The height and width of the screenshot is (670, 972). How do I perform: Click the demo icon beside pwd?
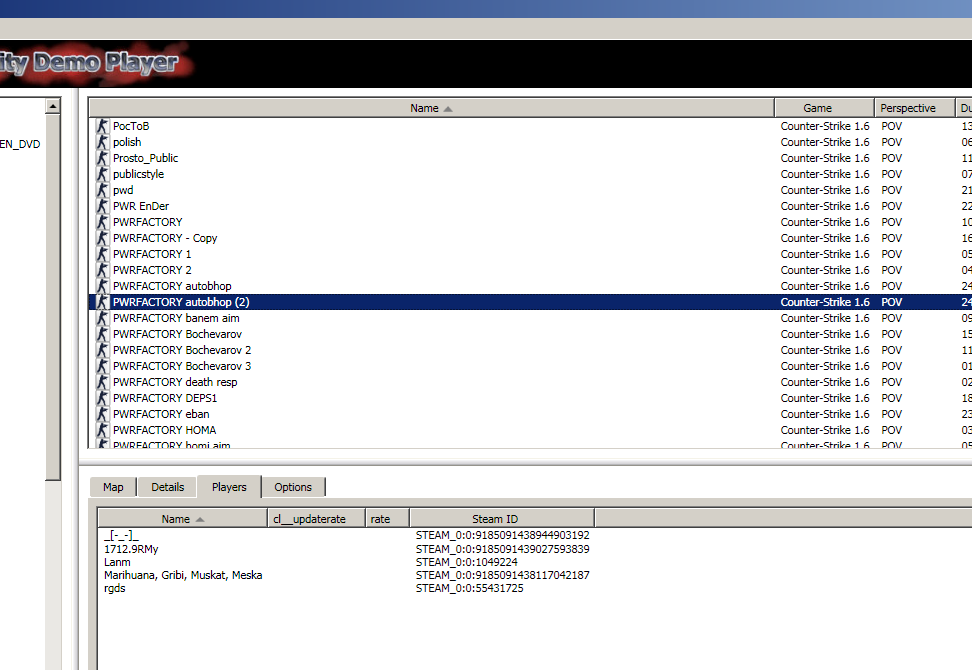[x=102, y=190]
